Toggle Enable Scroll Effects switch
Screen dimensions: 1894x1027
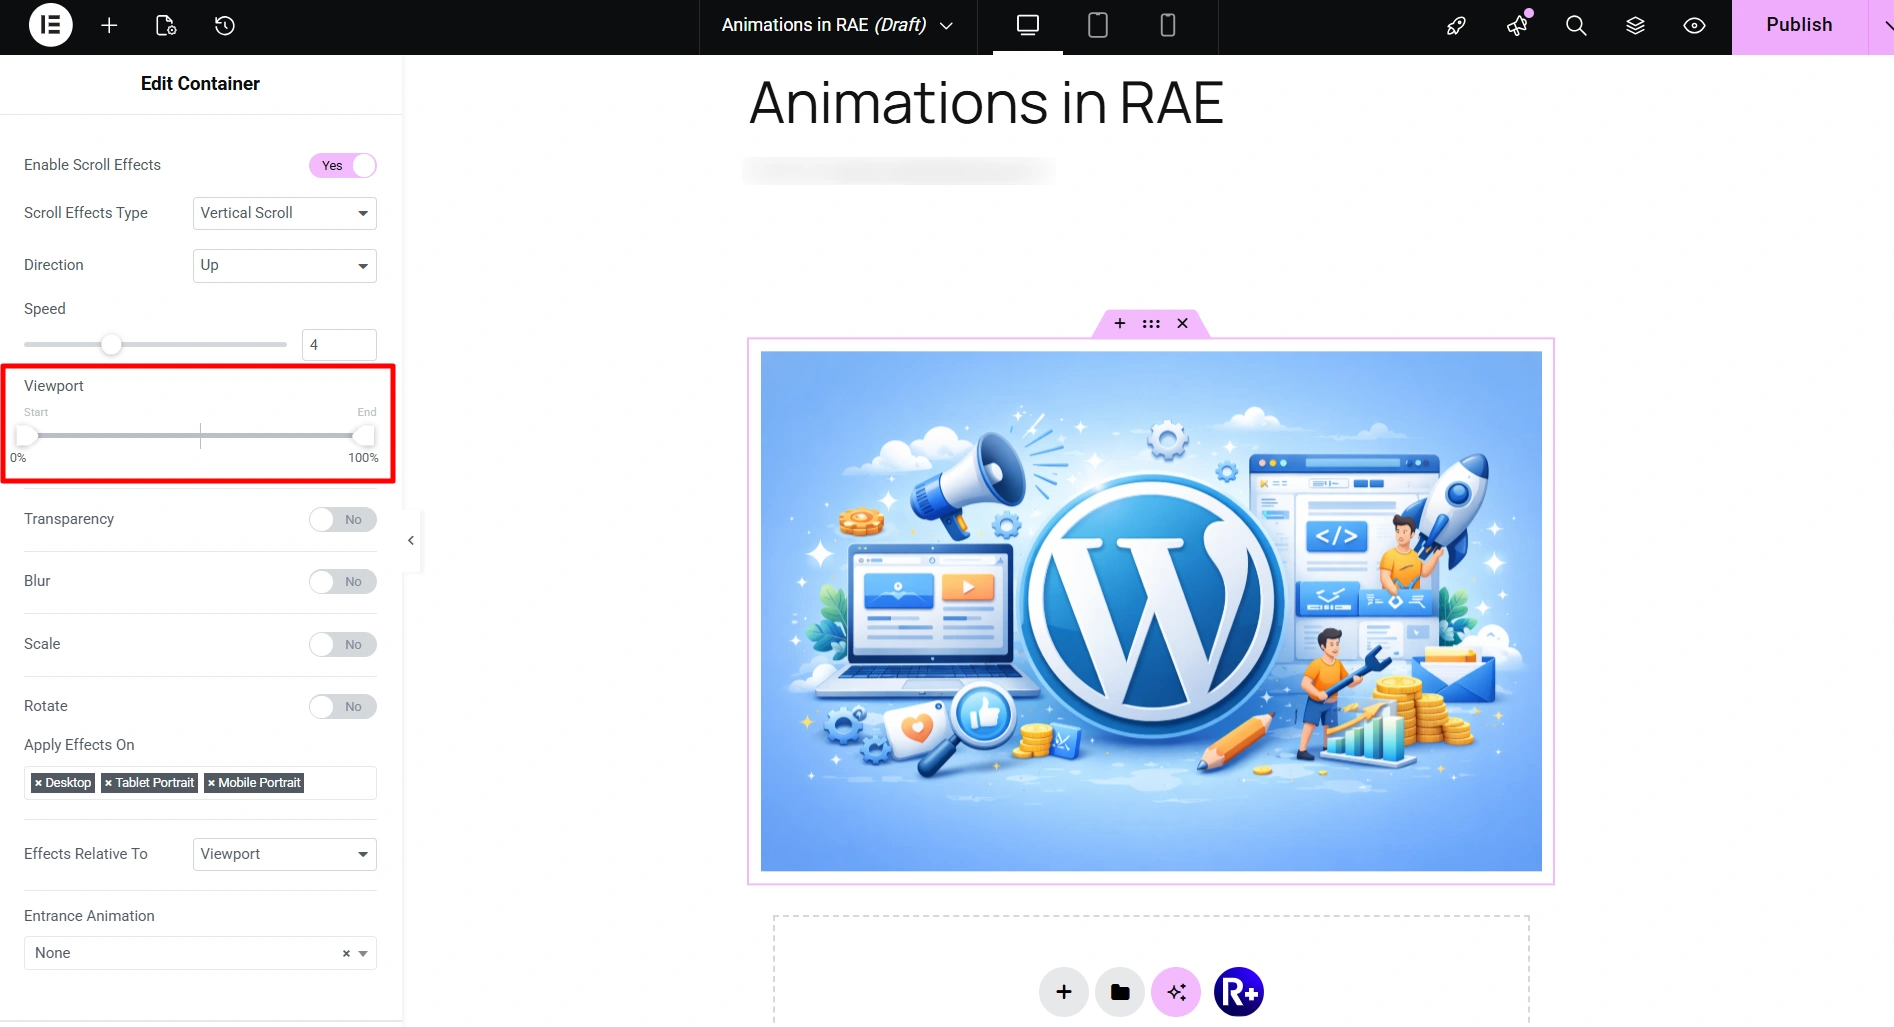pos(342,165)
